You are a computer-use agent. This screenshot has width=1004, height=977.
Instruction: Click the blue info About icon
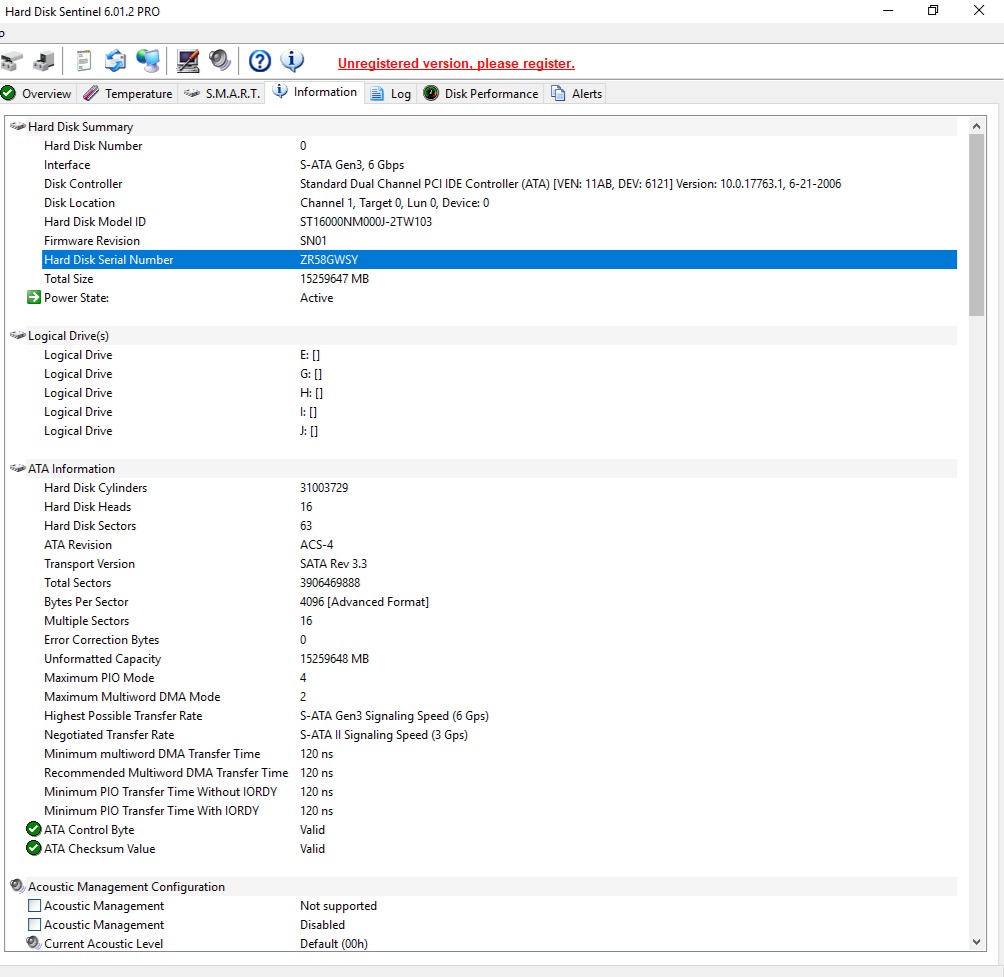point(292,61)
